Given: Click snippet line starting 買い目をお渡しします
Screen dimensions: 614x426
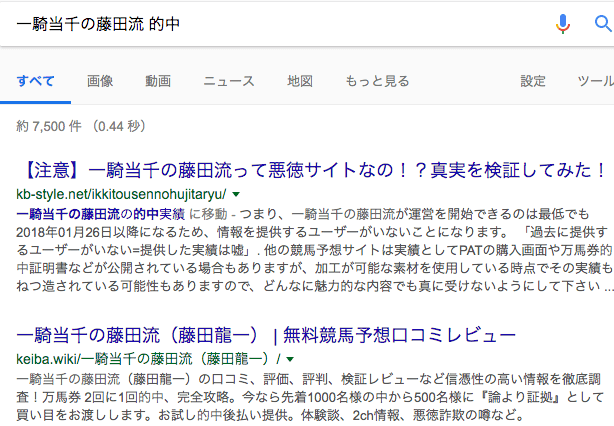Looking at the screenshot, I should point(270,415).
